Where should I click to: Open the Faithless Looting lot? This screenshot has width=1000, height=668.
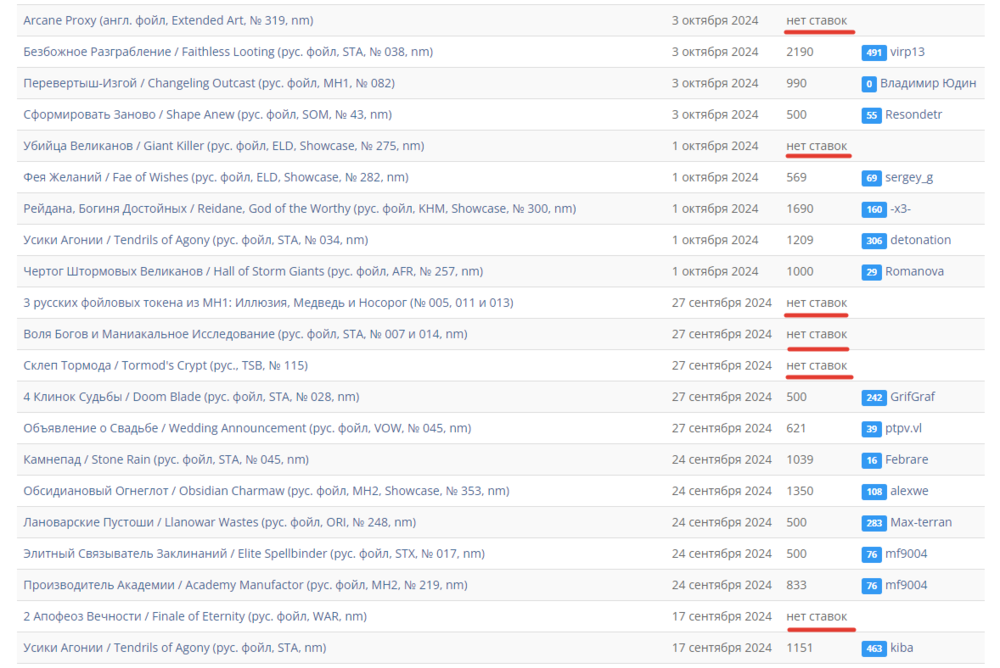click(227, 51)
